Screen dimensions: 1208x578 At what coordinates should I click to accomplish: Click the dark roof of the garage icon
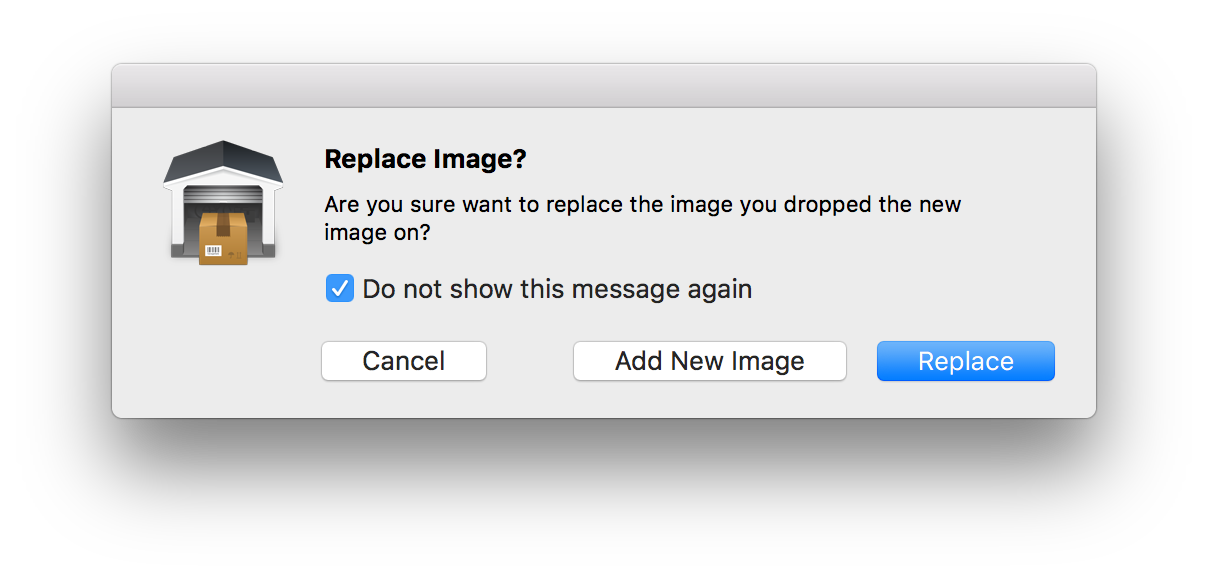[223, 160]
